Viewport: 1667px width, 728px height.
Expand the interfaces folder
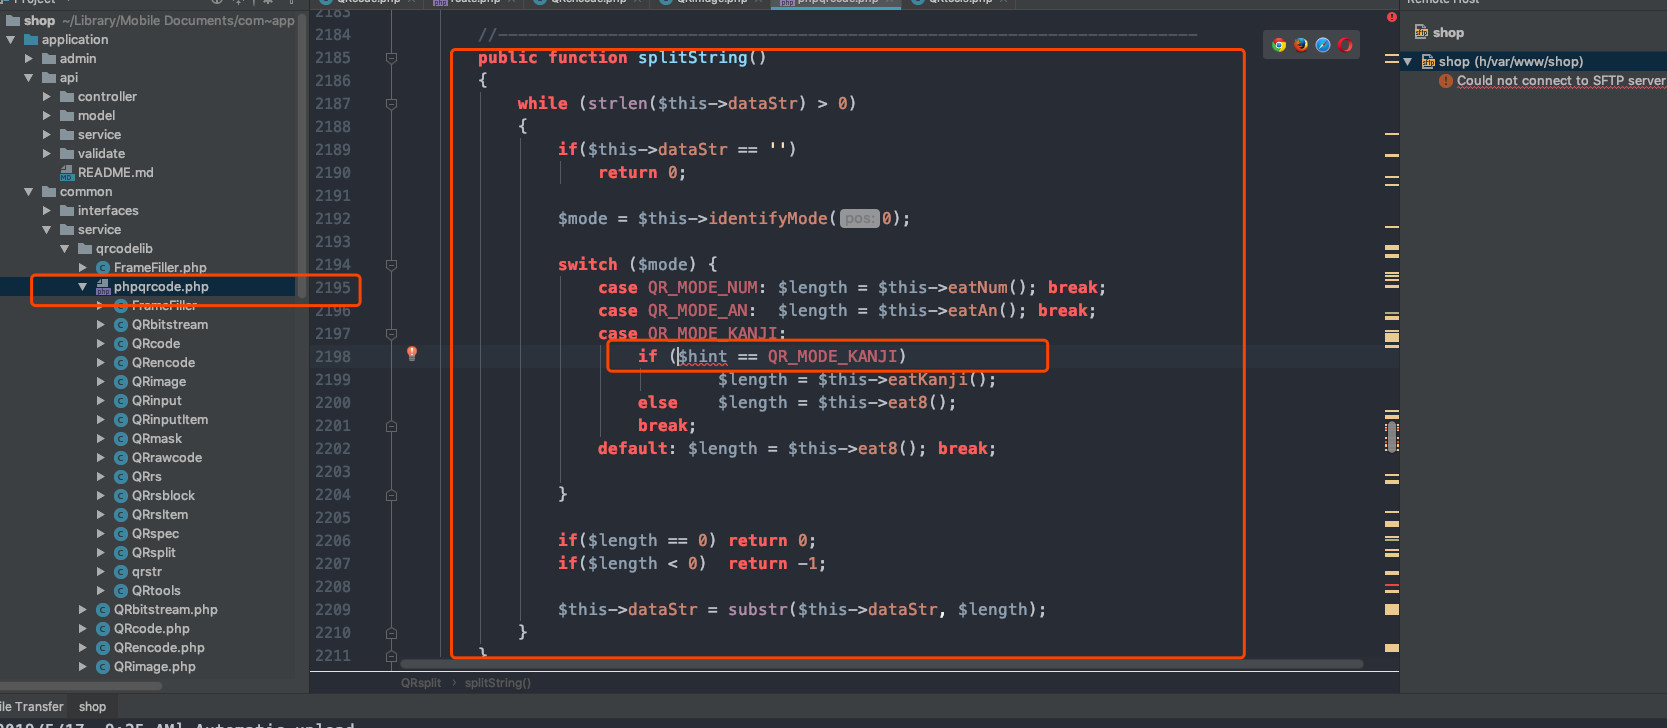(47, 211)
